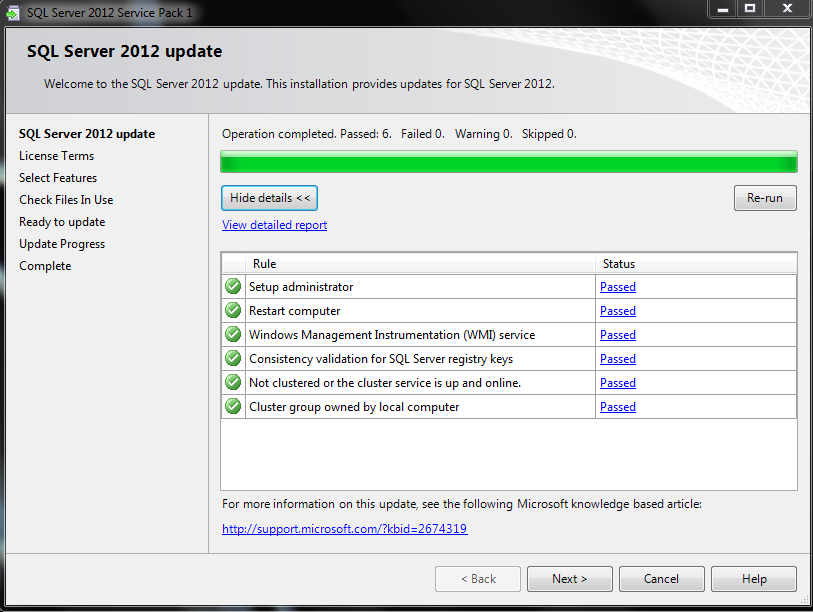Open the support.microsoft.com kbid link
Screen dimensions: 813x612
[344, 529]
